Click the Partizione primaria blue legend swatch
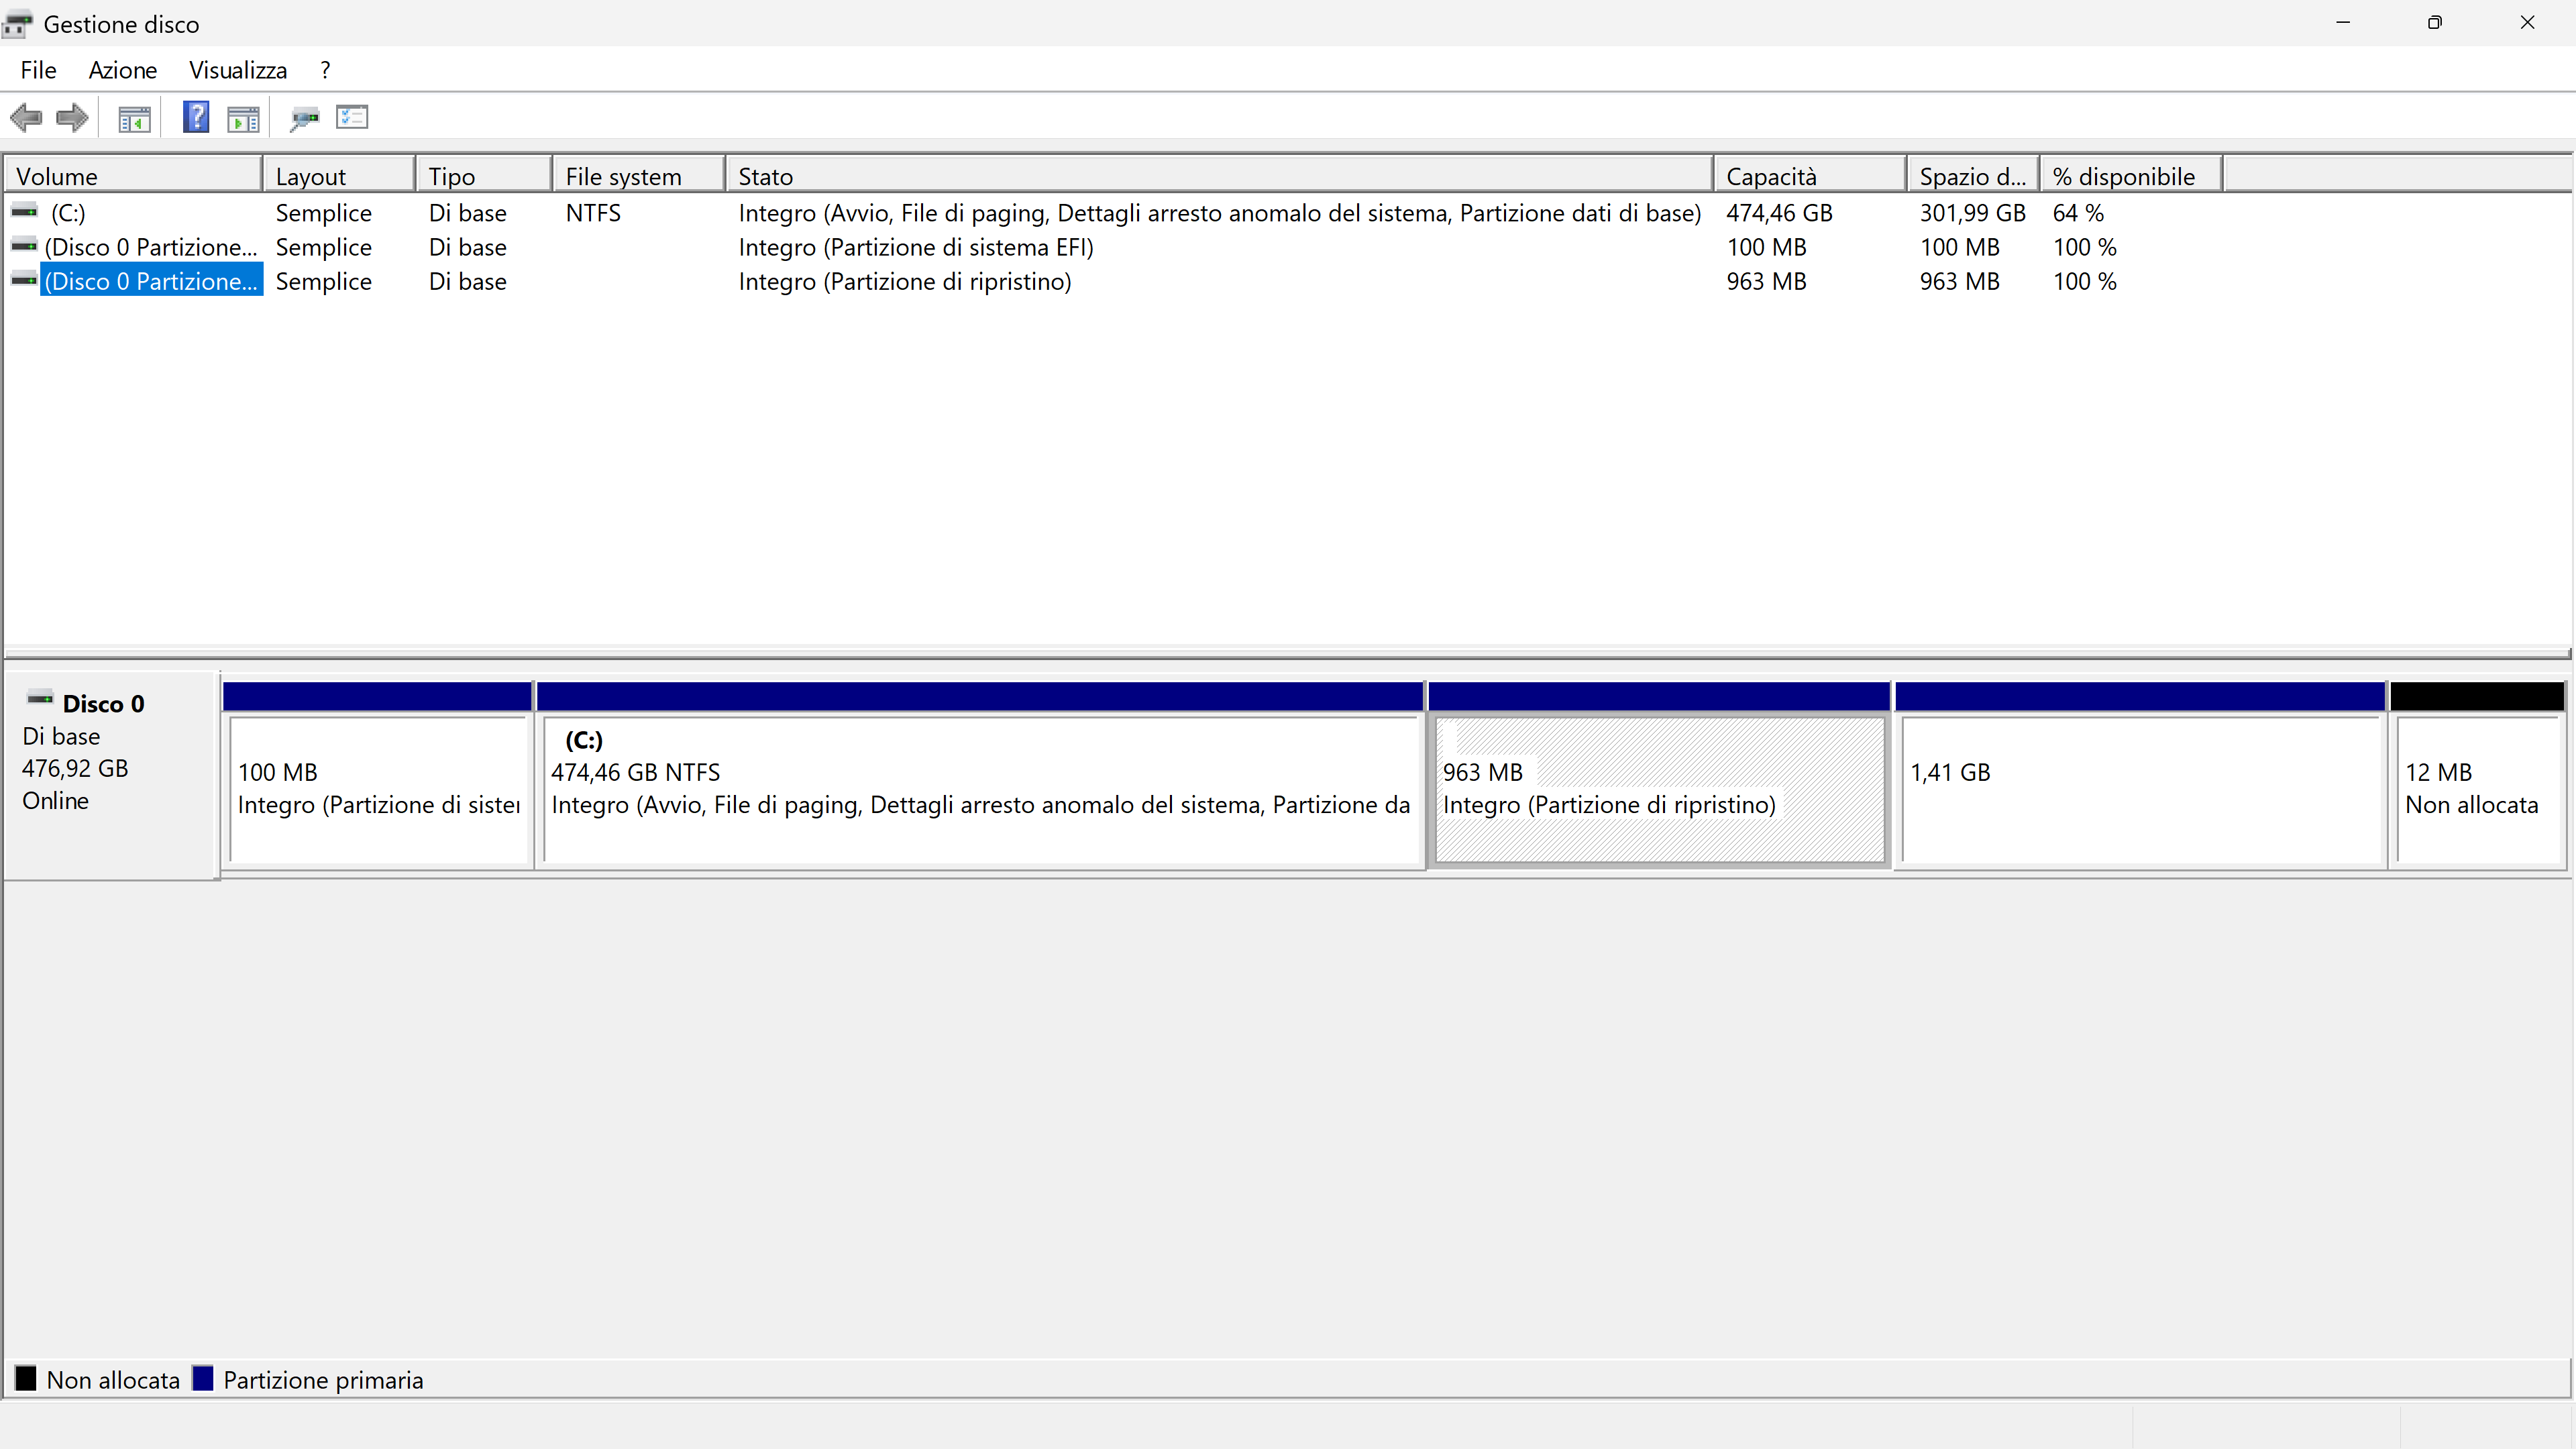The image size is (2576, 1449). tap(203, 1379)
